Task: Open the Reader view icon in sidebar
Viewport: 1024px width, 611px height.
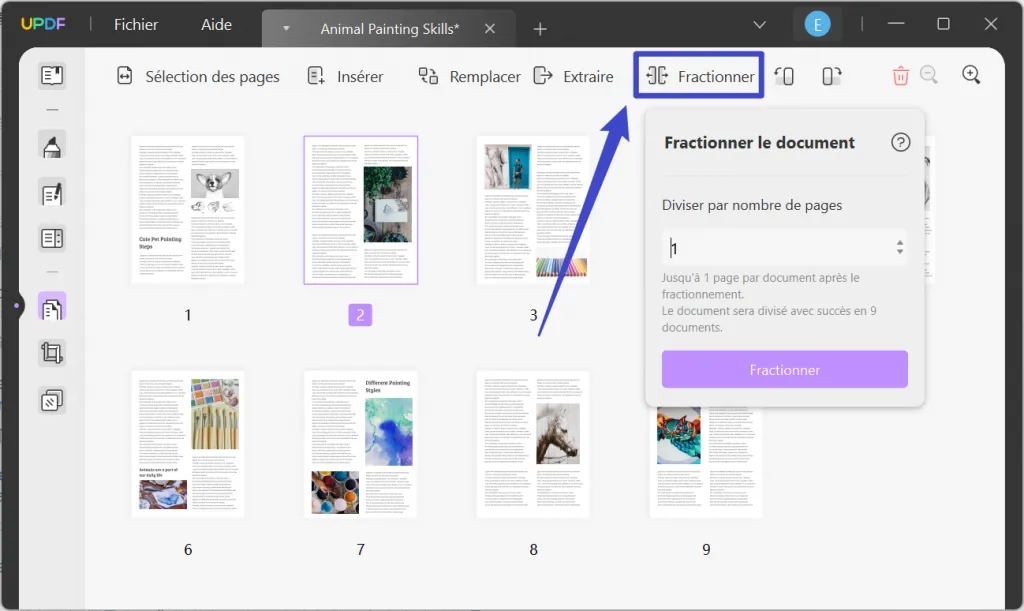Action: 51,75
